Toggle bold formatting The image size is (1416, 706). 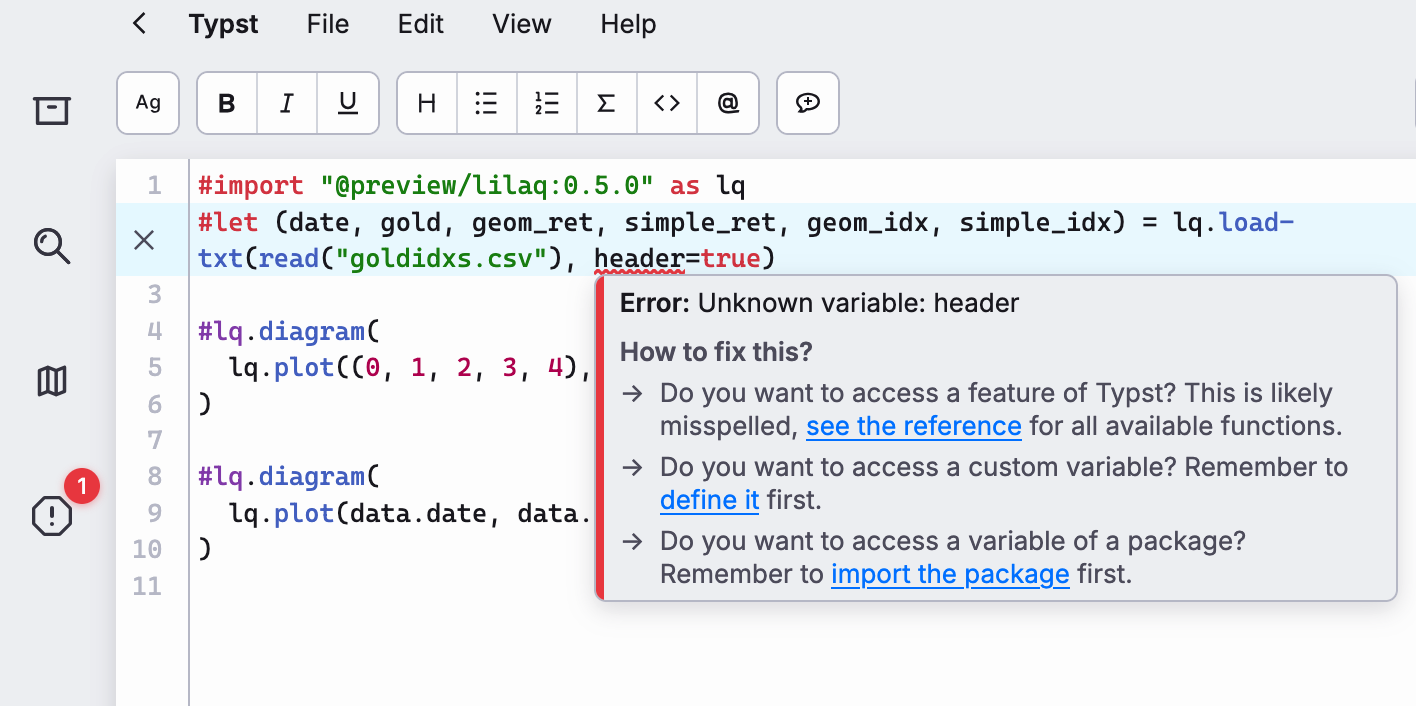click(x=227, y=103)
